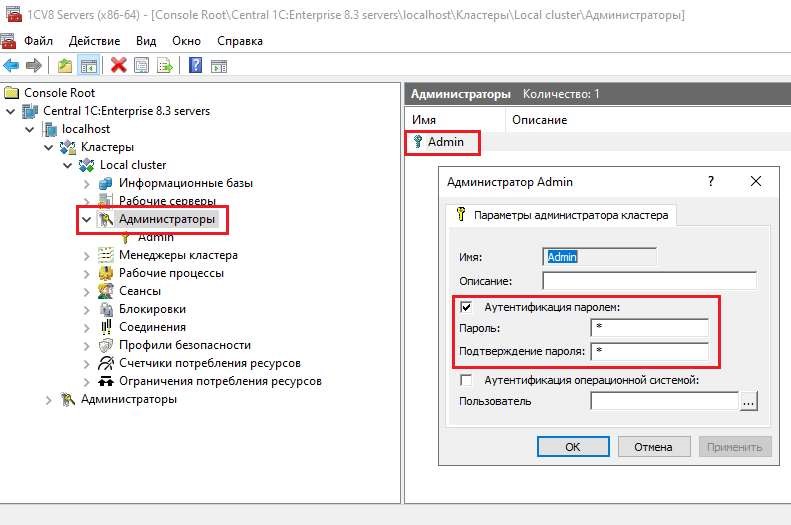Open the Справка menu

click(239, 41)
